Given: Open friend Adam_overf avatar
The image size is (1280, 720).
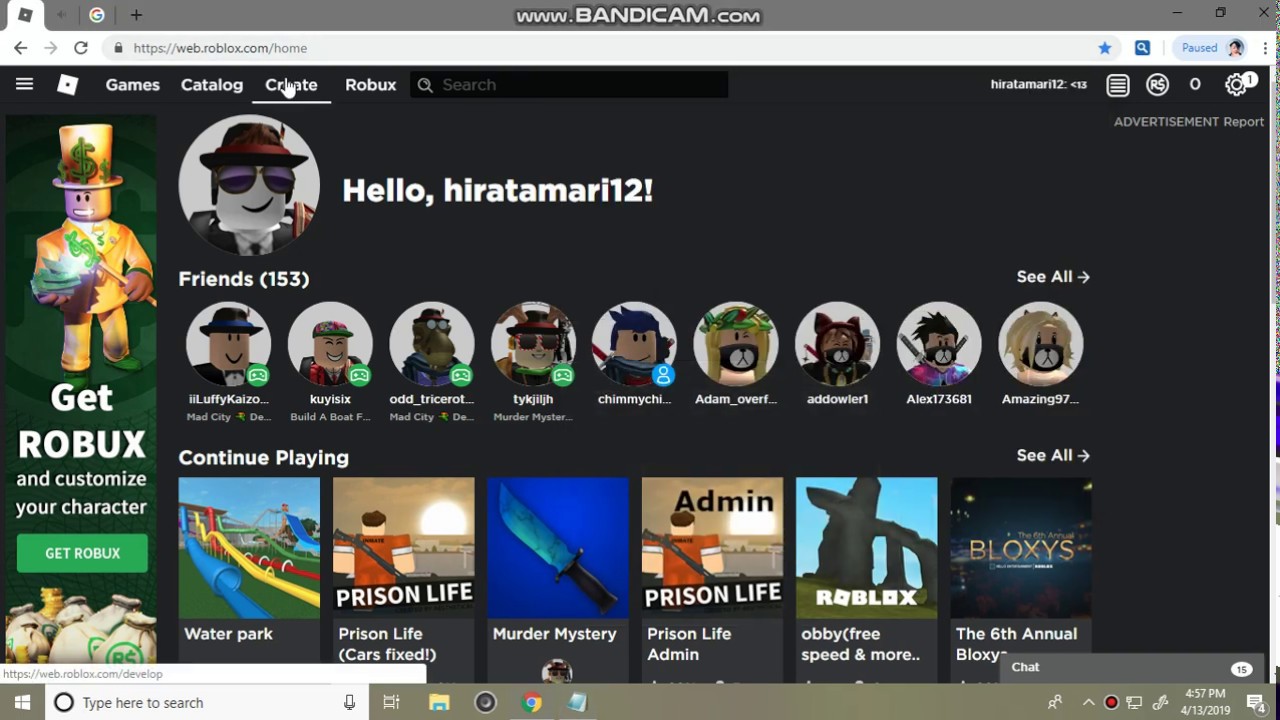Looking at the screenshot, I should pos(736,344).
